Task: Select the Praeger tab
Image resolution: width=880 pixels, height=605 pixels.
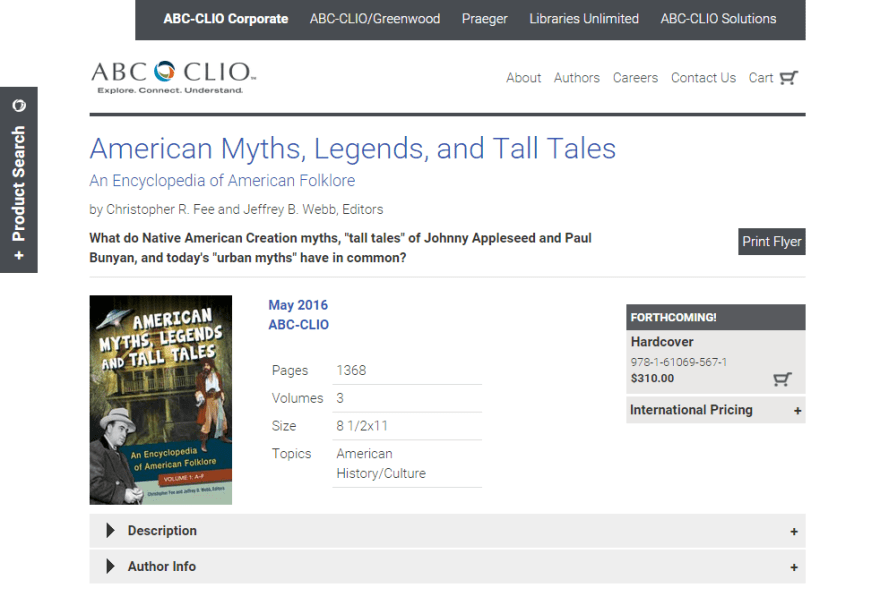Action: (x=484, y=19)
